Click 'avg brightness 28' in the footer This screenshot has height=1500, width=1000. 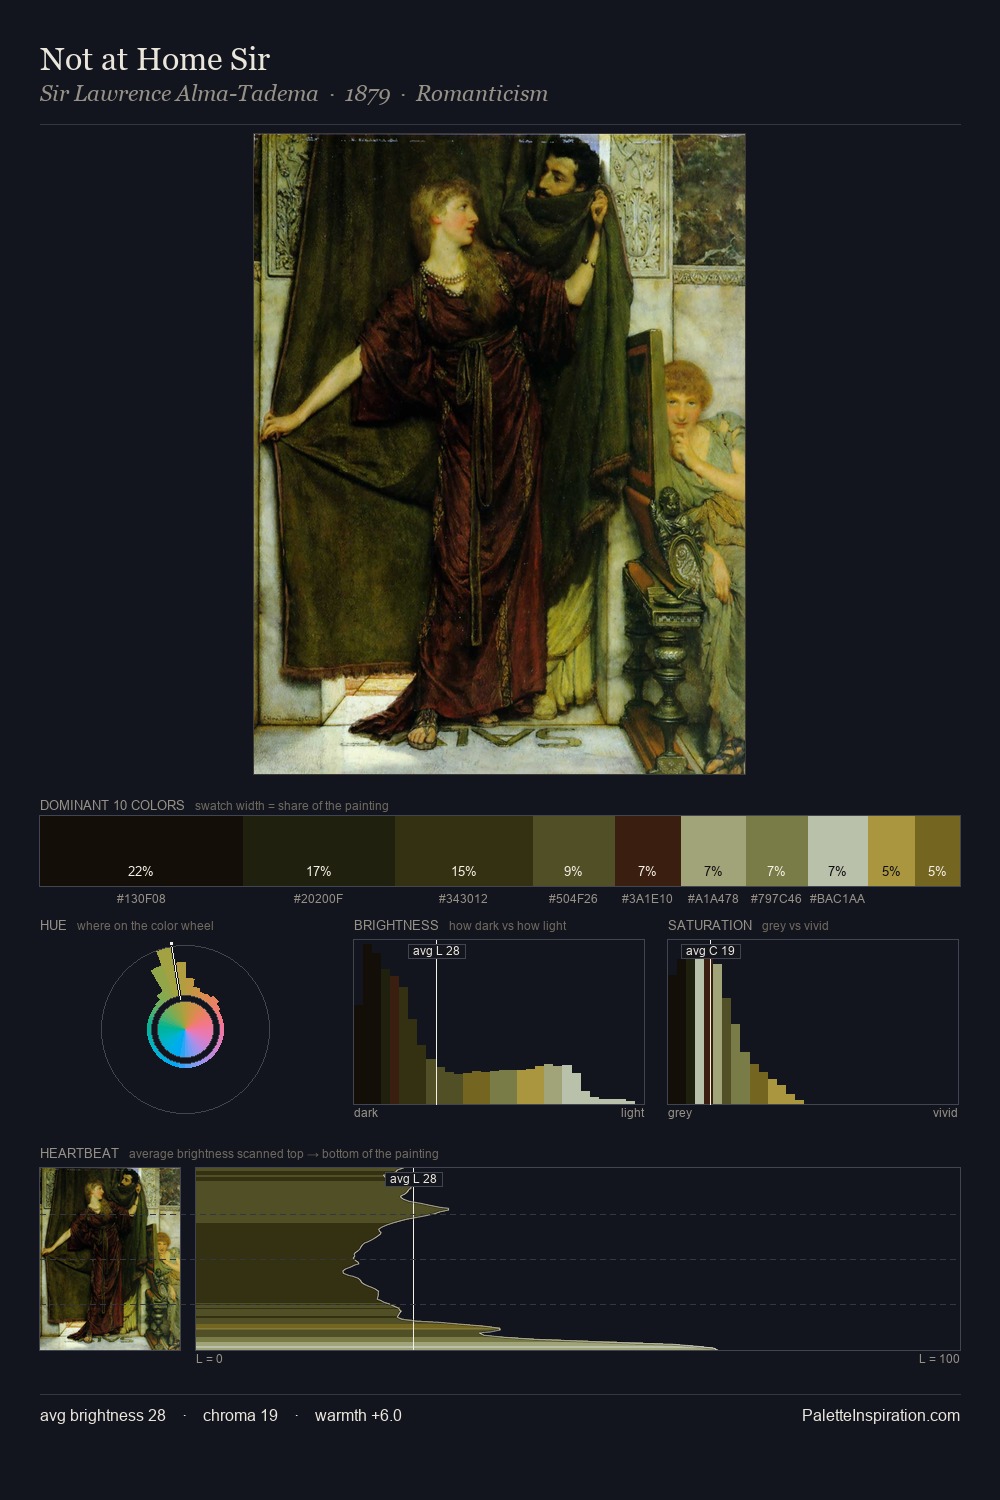[103, 1415]
